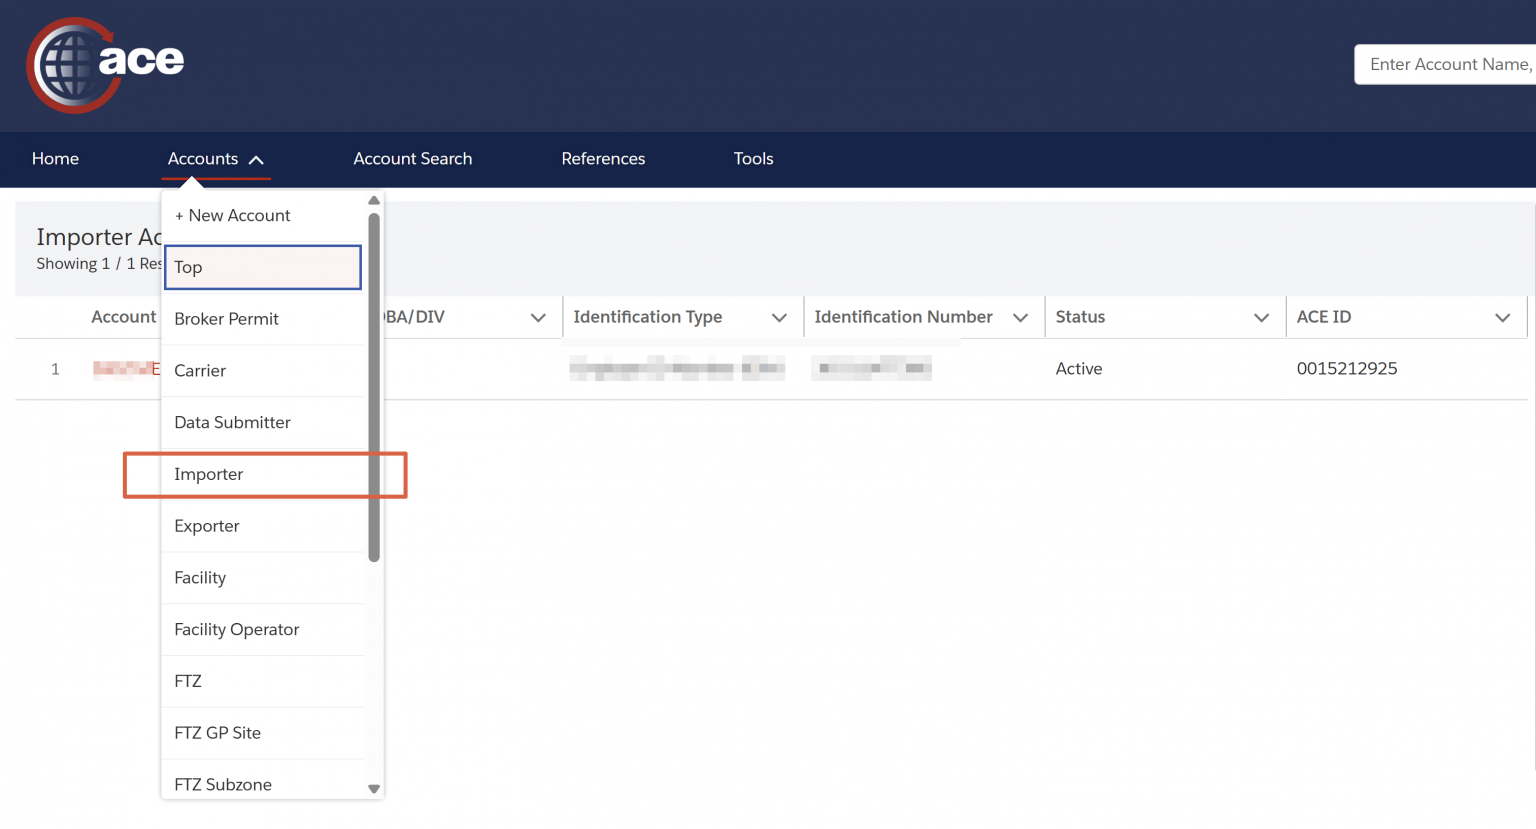This screenshot has width=1536, height=829.
Task: Collapse the Accounts menu chevron
Action: (x=256, y=160)
